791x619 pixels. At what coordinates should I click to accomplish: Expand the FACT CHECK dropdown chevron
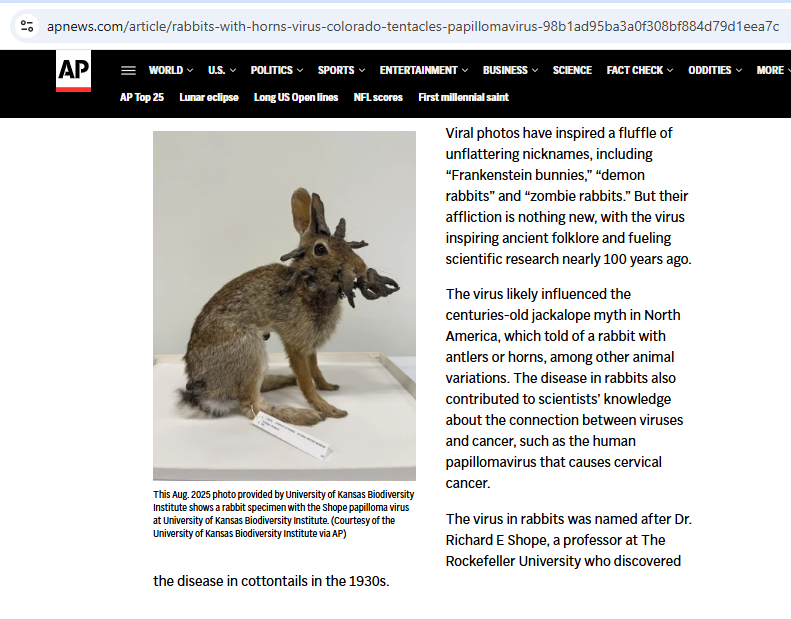(670, 71)
